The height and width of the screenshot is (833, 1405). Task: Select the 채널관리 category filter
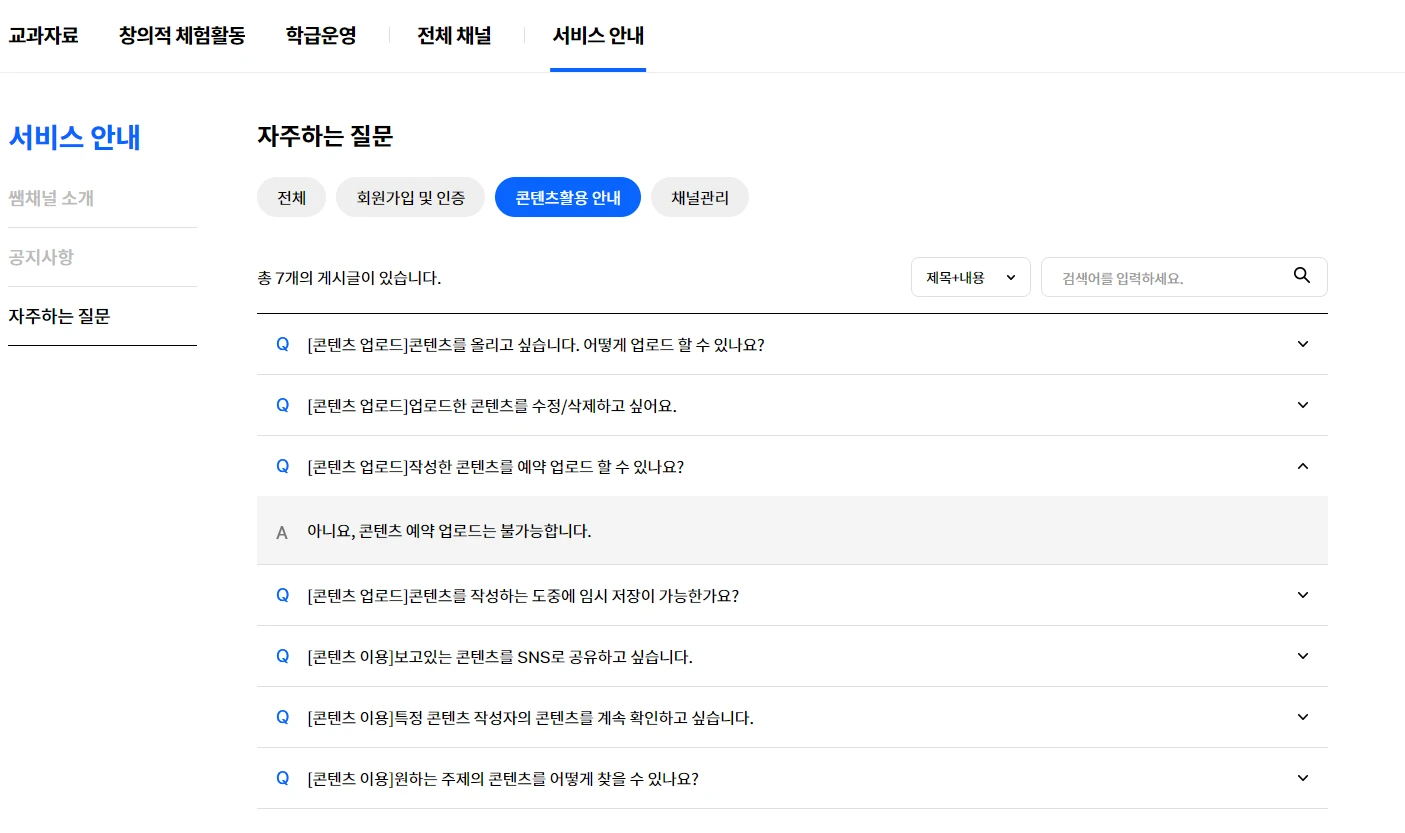(700, 197)
